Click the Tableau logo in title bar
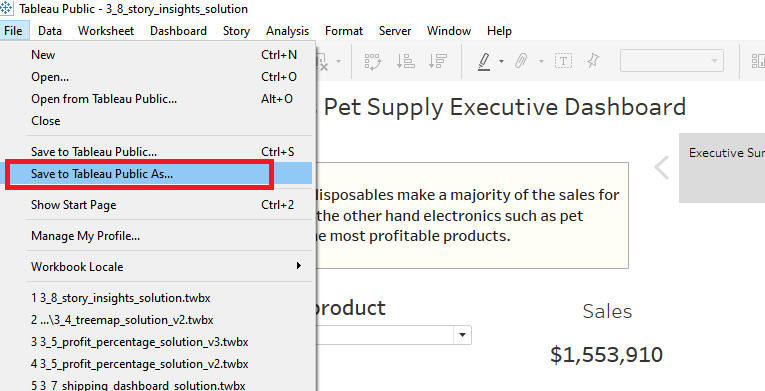 pos(7,9)
